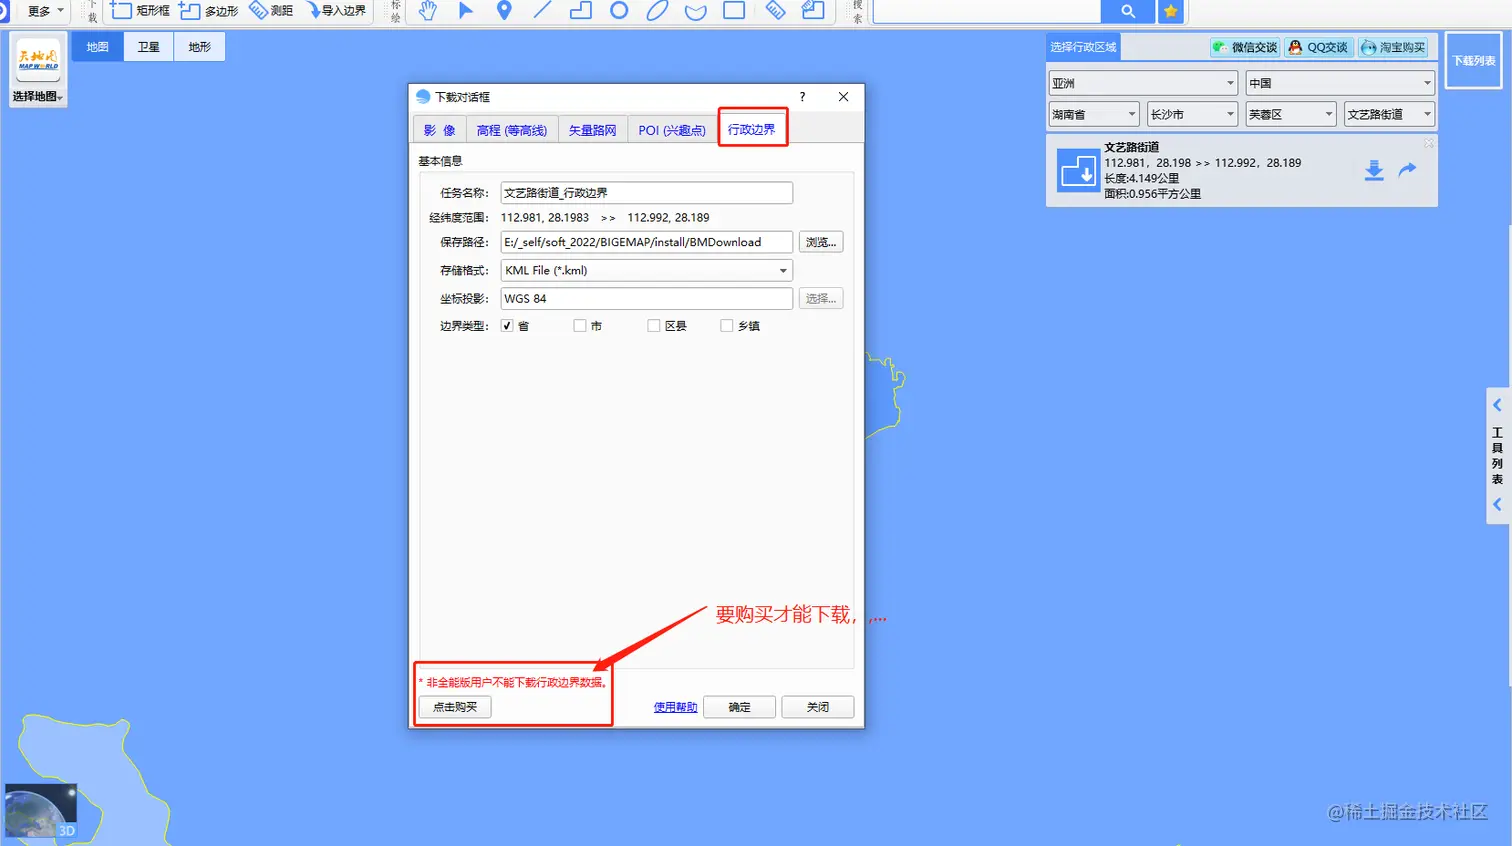The height and width of the screenshot is (846, 1512).
Task: Switch to the POI (兴趣点) tab
Action: click(x=672, y=130)
